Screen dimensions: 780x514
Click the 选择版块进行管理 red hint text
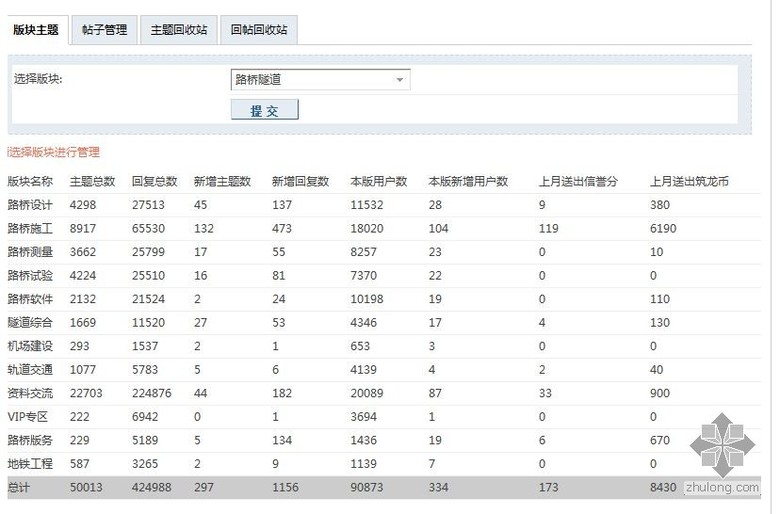pos(54,152)
